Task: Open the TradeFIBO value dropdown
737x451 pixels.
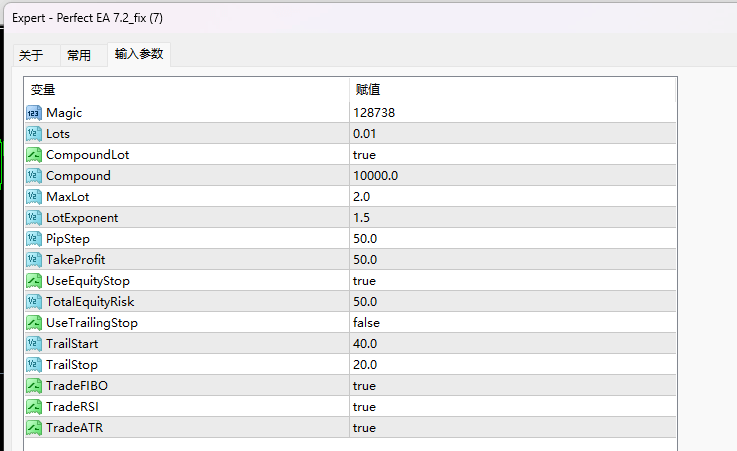Action: click(x=364, y=386)
